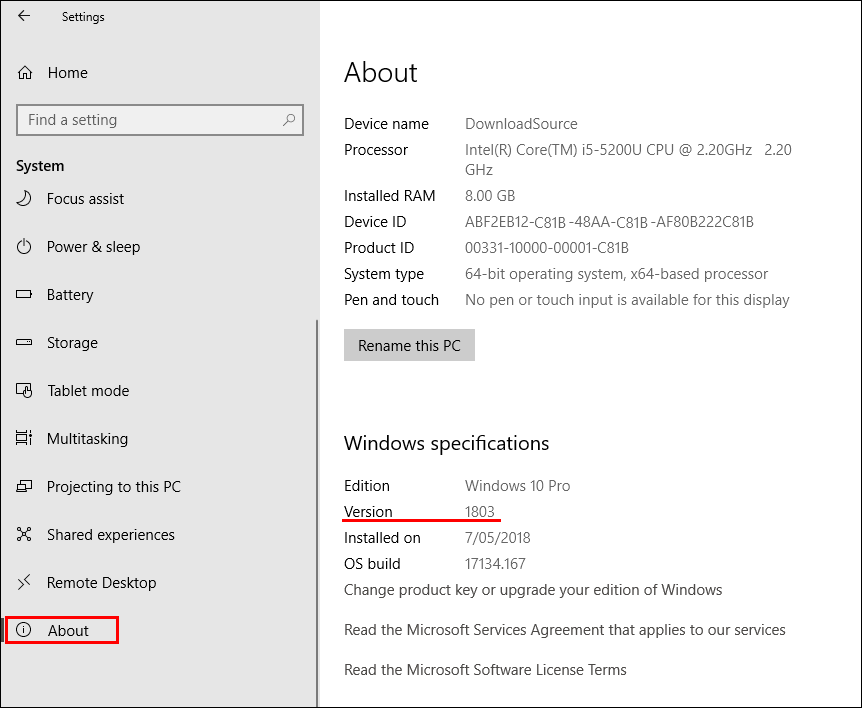Click the search magnifier icon
This screenshot has width=862, height=708.
click(x=289, y=119)
